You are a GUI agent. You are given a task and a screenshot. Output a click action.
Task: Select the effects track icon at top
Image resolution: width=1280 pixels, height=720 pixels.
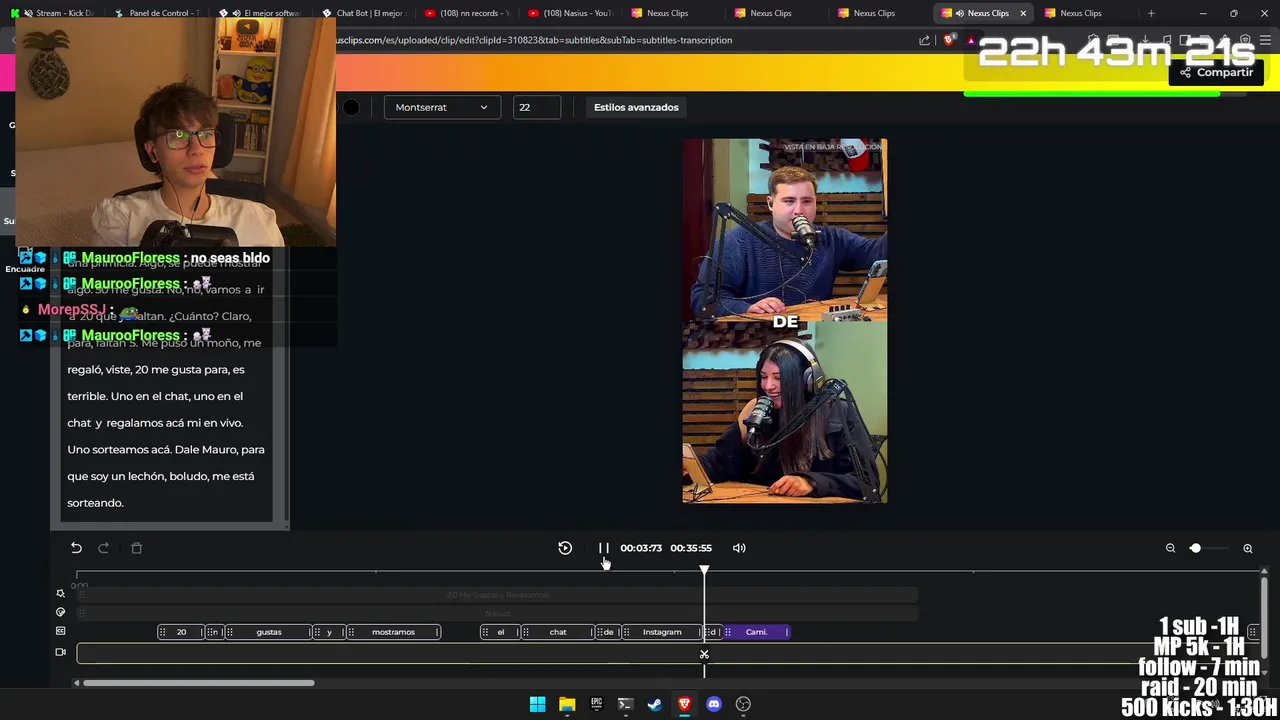tap(61, 593)
